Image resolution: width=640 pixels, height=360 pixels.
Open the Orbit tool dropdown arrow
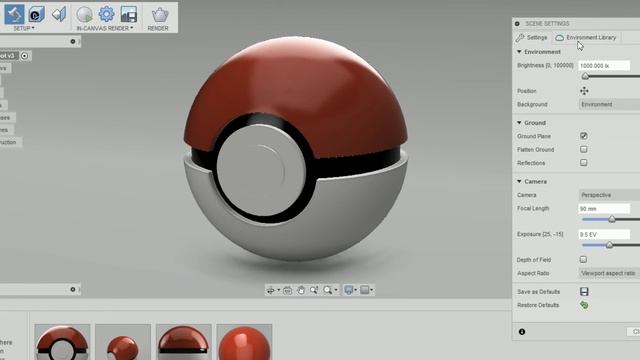(278, 290)
